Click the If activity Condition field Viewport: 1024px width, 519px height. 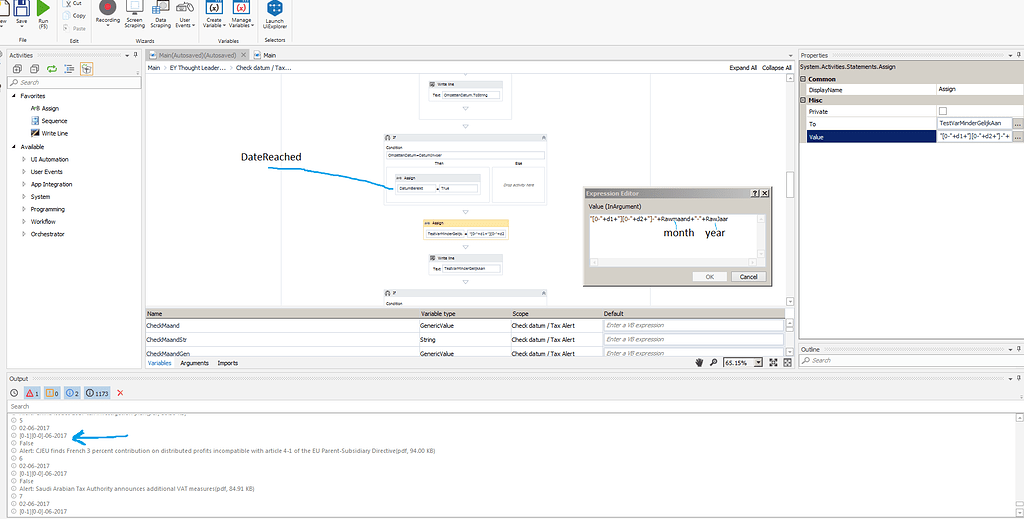click(x=466, y=155)
